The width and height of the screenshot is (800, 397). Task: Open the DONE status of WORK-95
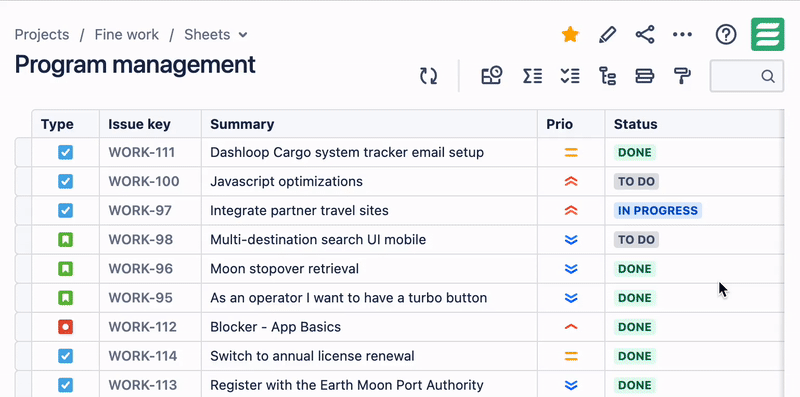click(635, 297)
